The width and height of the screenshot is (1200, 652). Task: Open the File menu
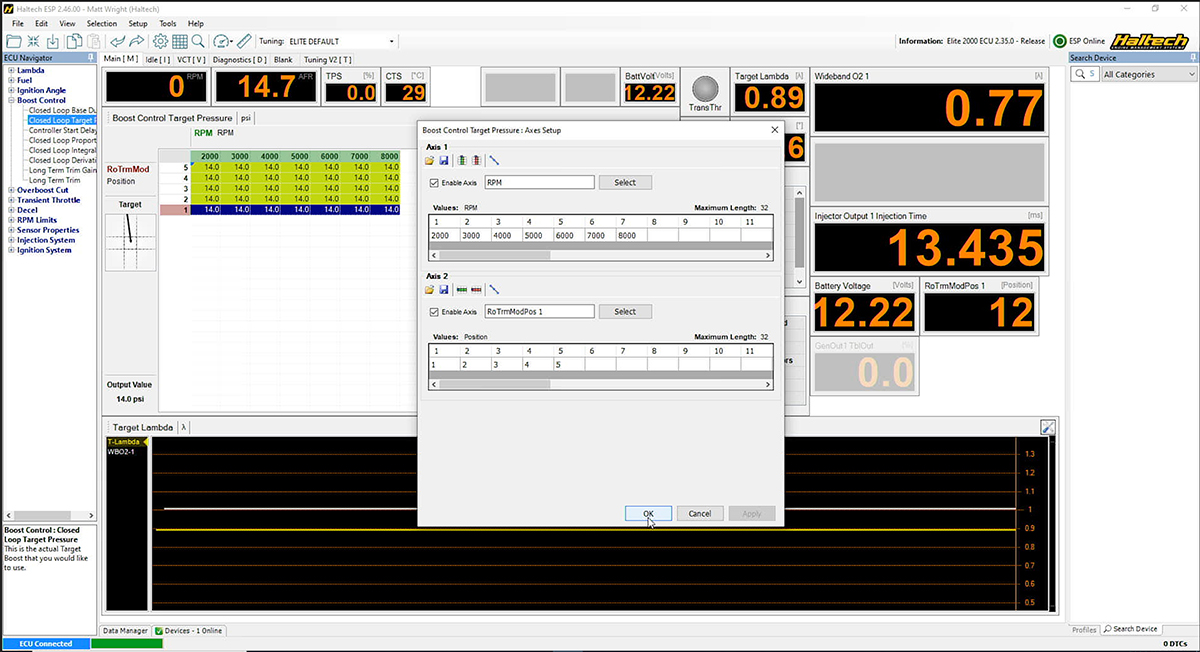[x=18, y=23]
